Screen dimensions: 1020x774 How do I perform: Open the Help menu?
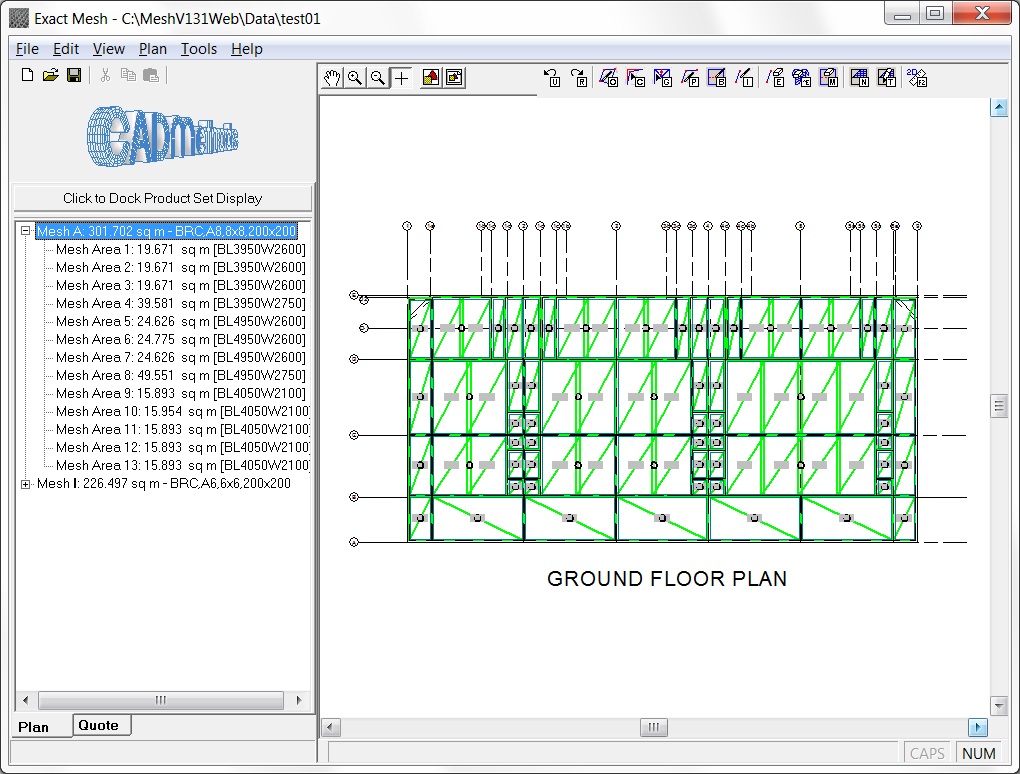pos(247,49)
